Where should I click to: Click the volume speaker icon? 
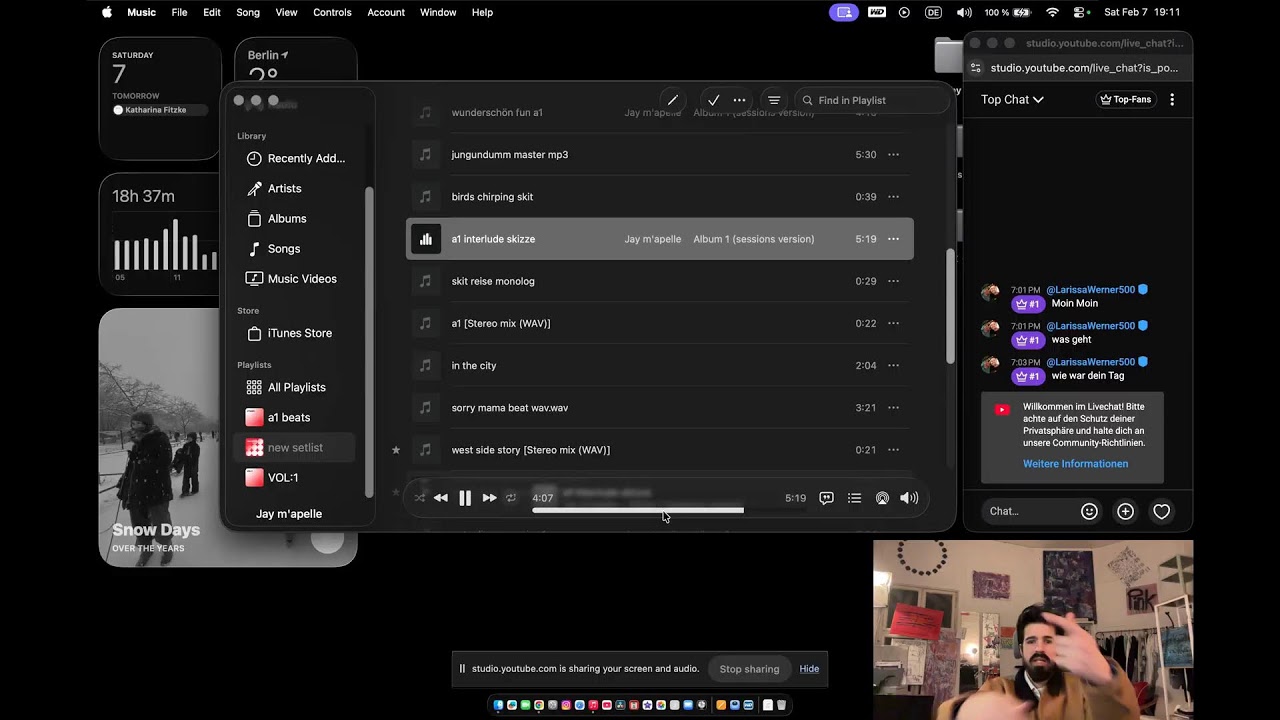[x=908, y=498]
